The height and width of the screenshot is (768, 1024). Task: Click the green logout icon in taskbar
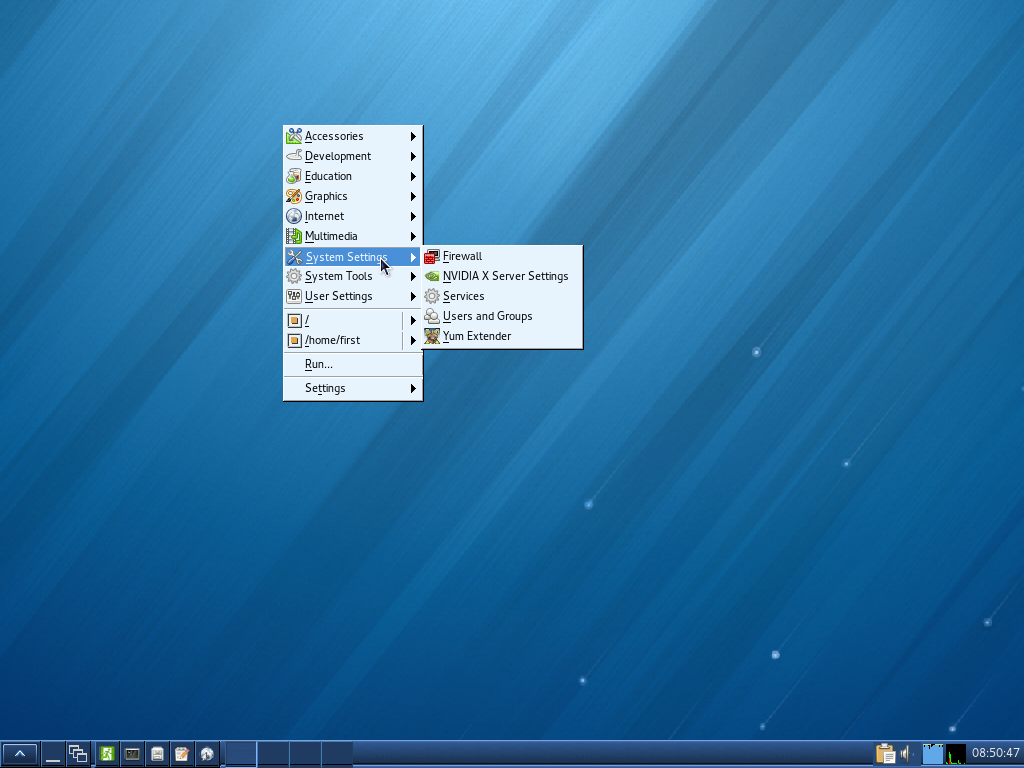click(107, 754)
